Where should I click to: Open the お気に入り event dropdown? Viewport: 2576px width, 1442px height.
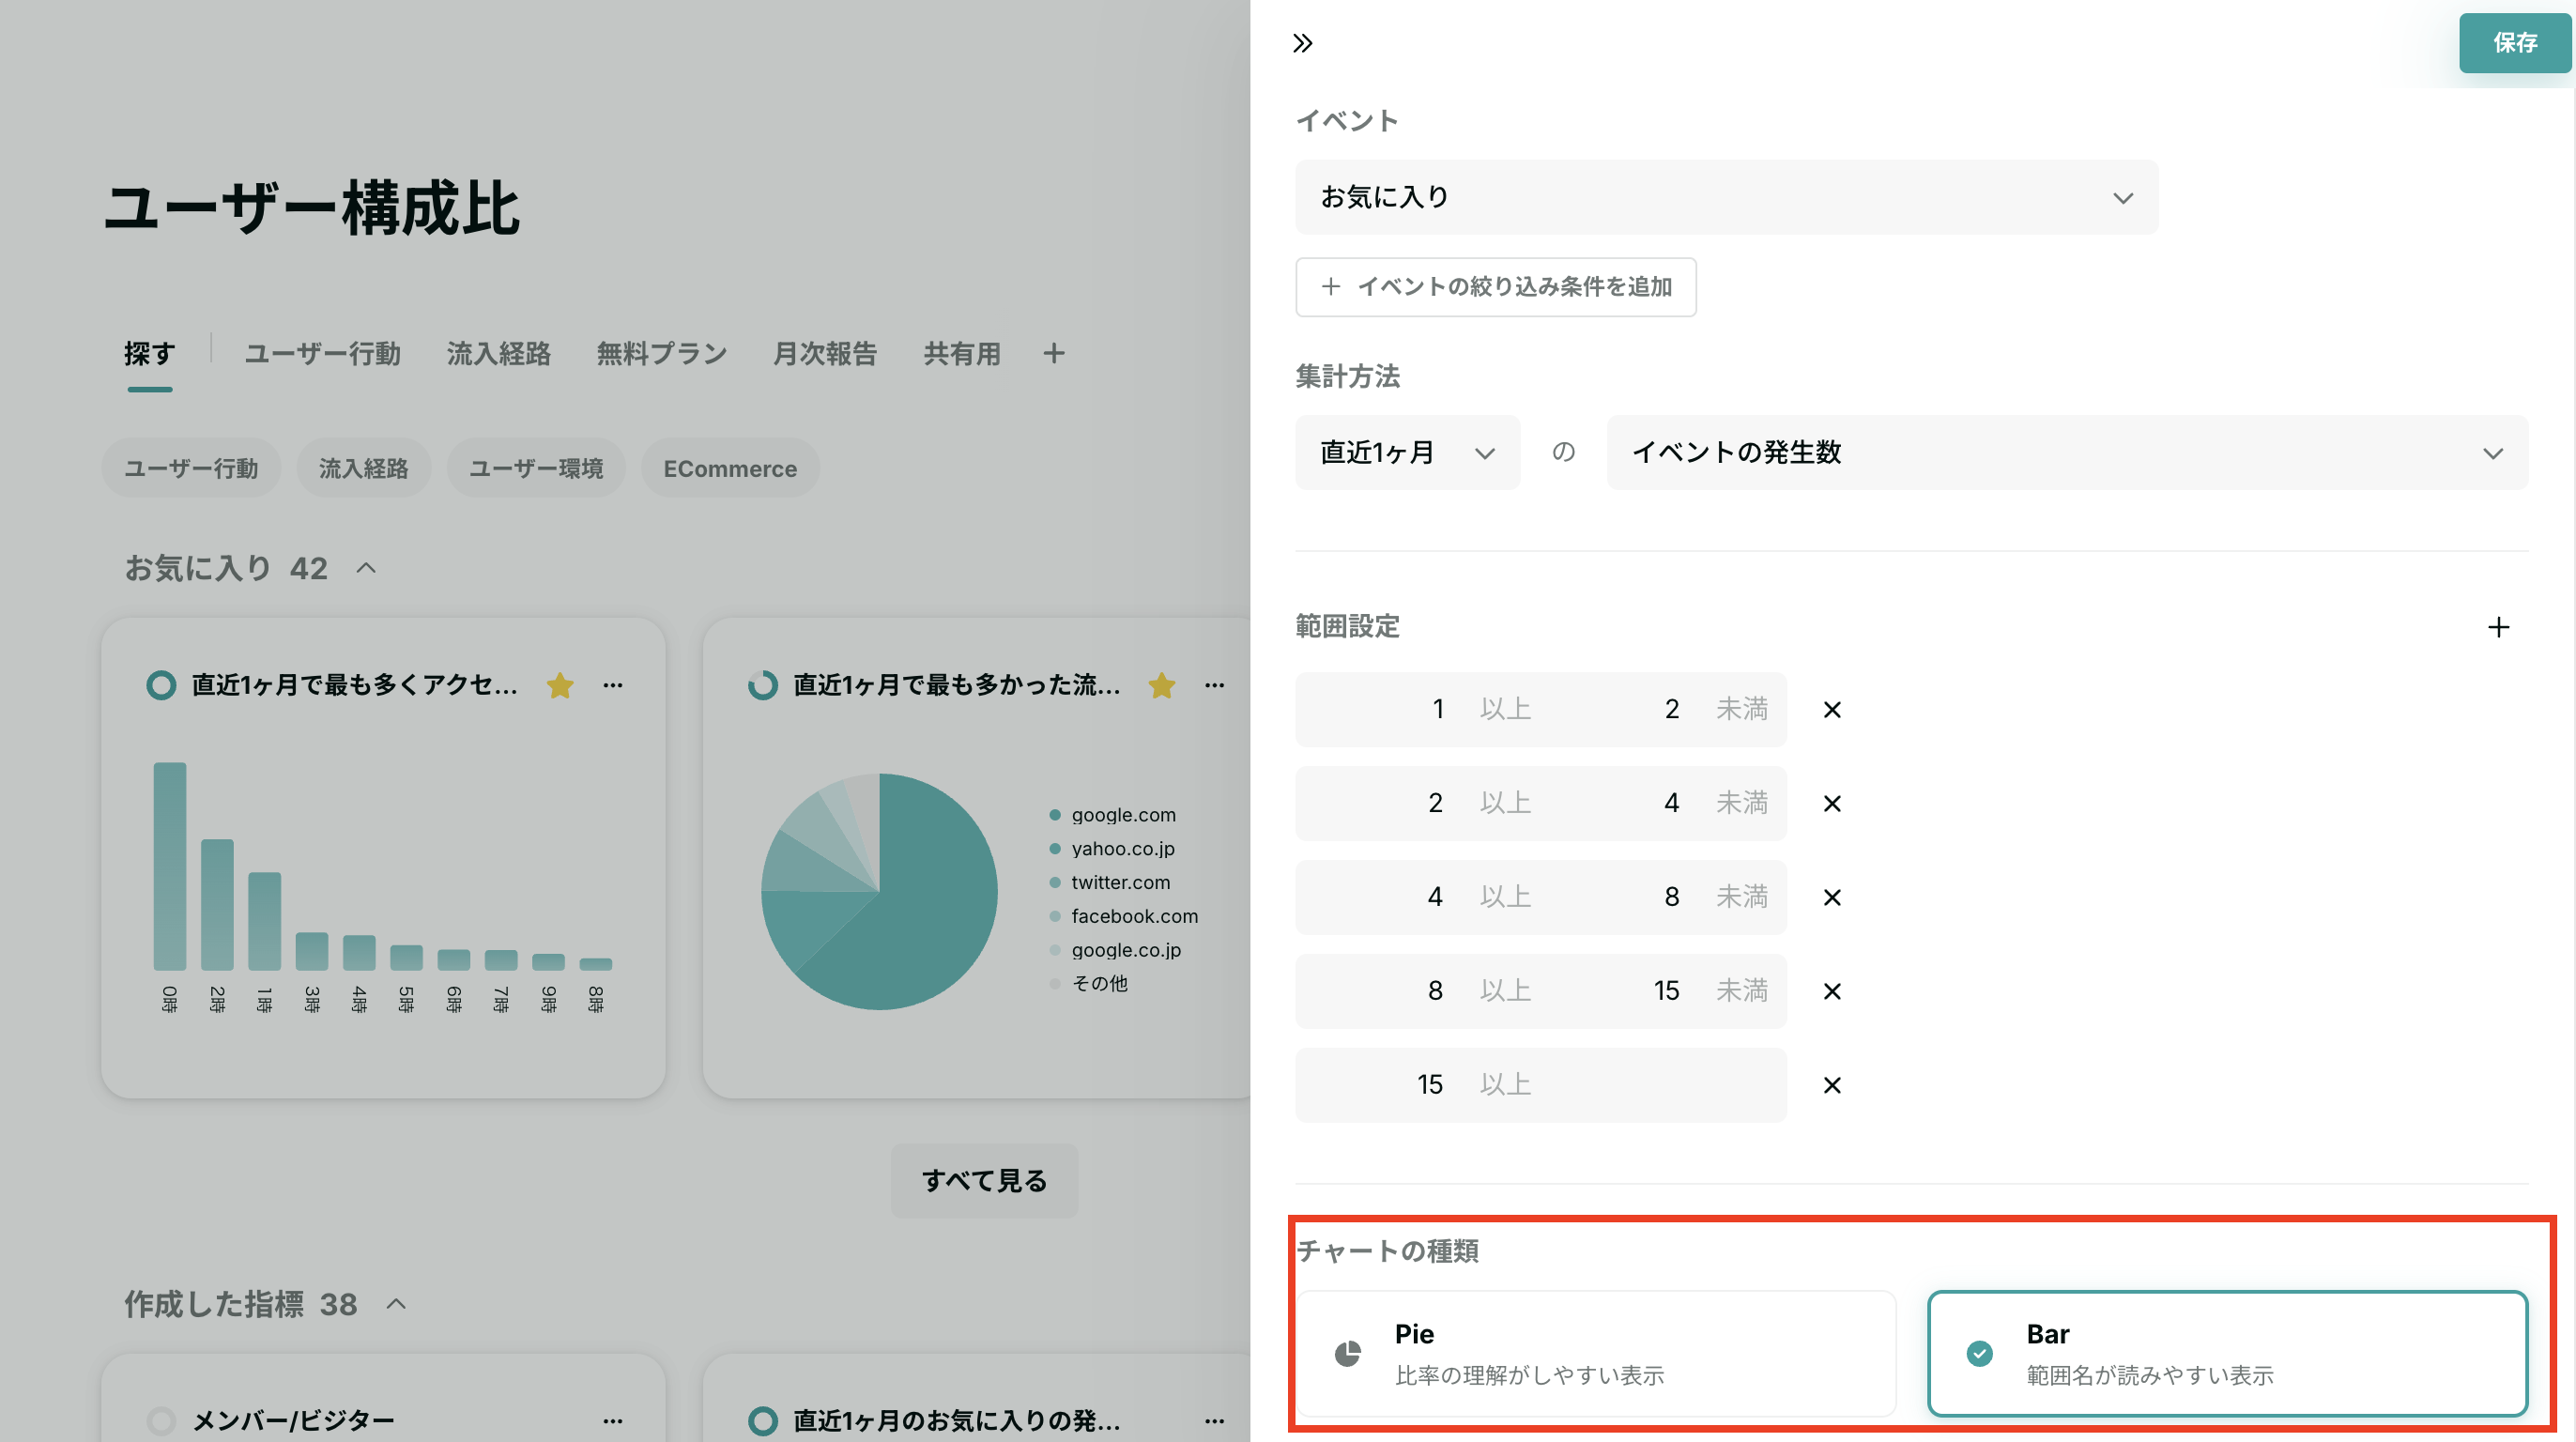(x=1726, y=197)
